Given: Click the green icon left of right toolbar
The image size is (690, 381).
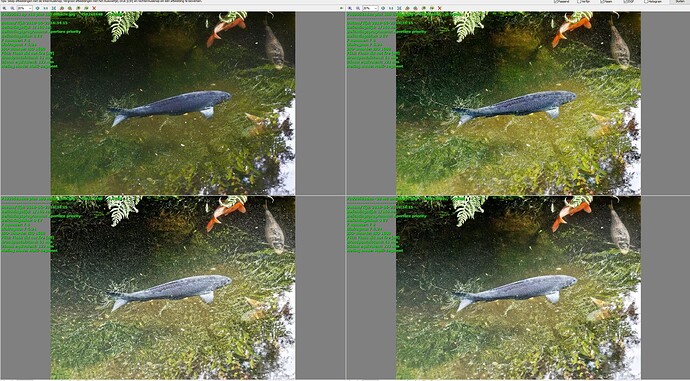Looking at the screenshot, I should [x=341, y=8].
